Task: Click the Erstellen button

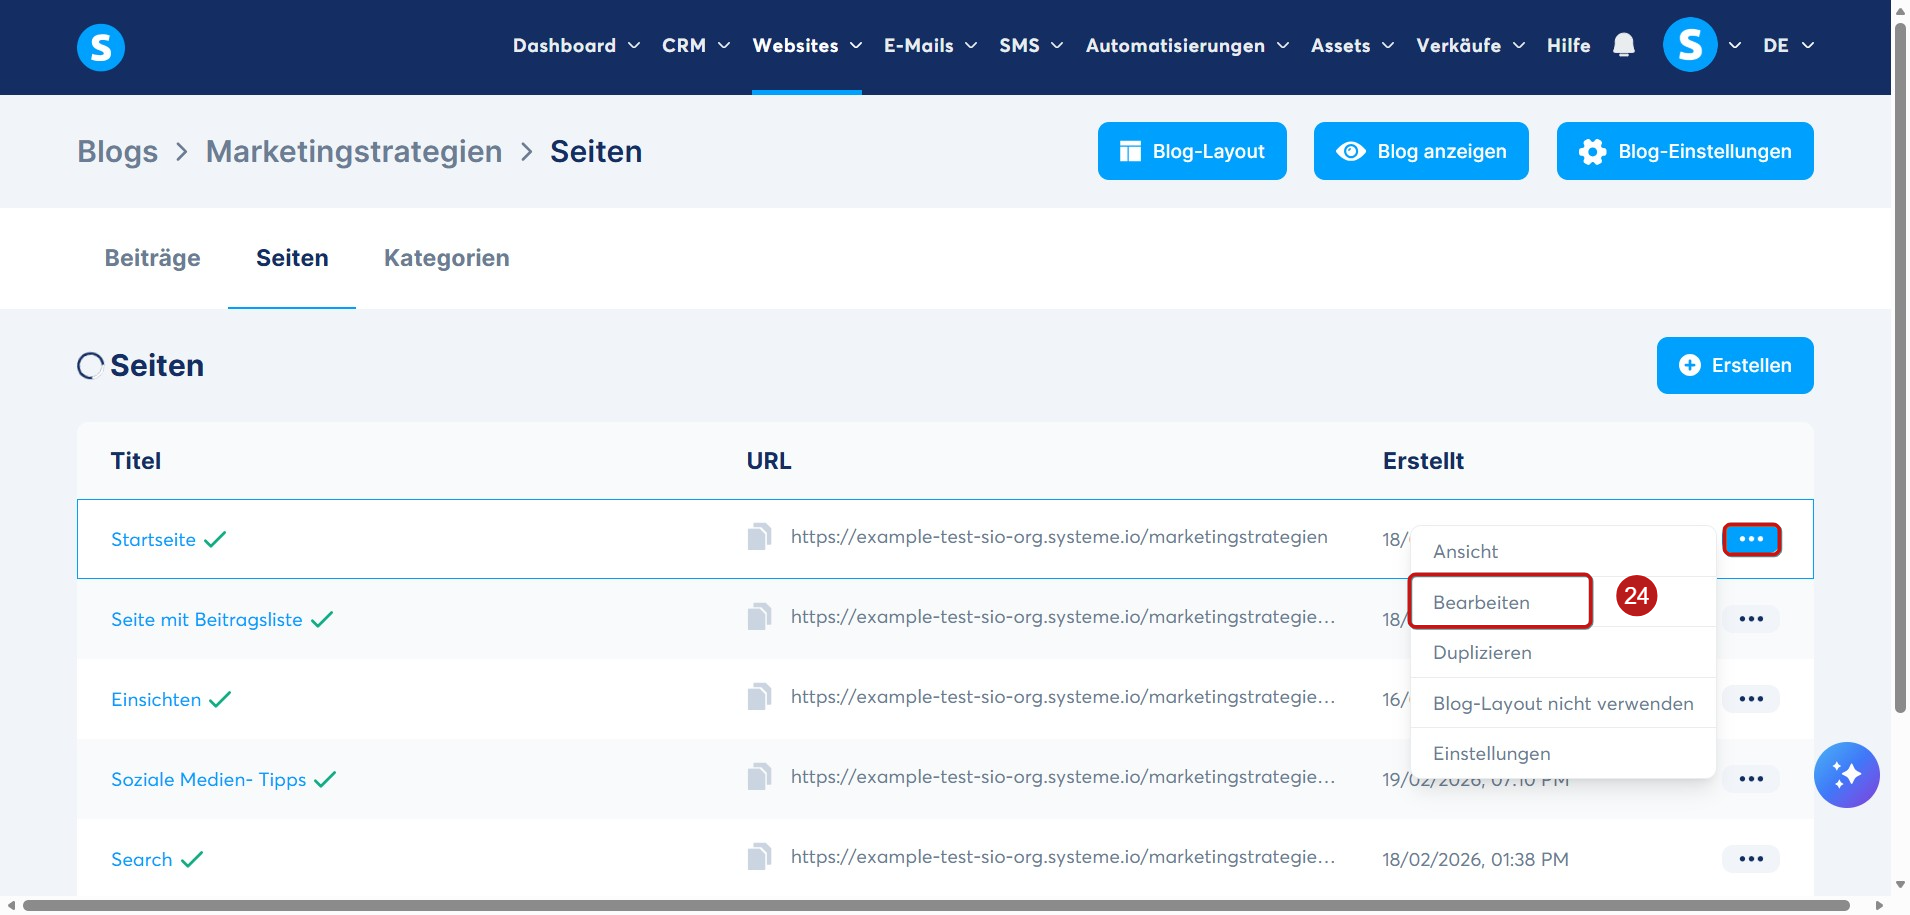Action: [x=1735, y=365]
